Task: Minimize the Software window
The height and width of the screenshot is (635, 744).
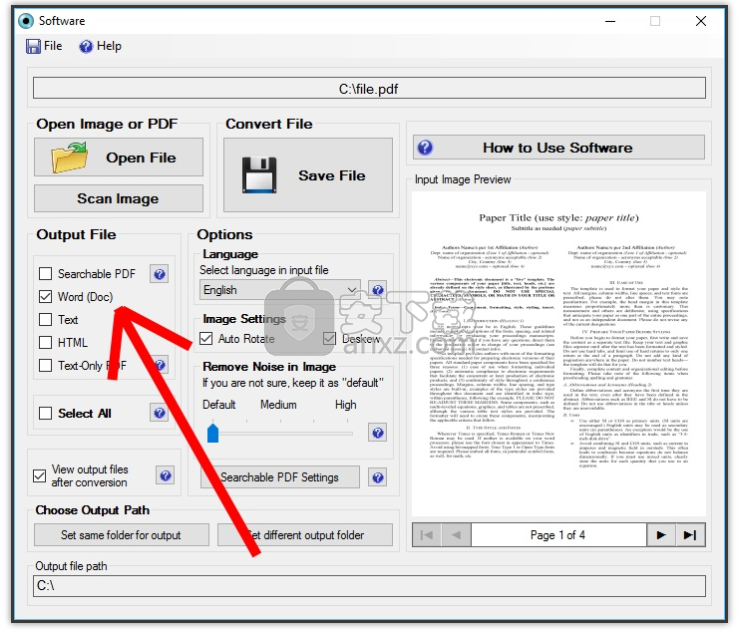Action: [610, 21]
